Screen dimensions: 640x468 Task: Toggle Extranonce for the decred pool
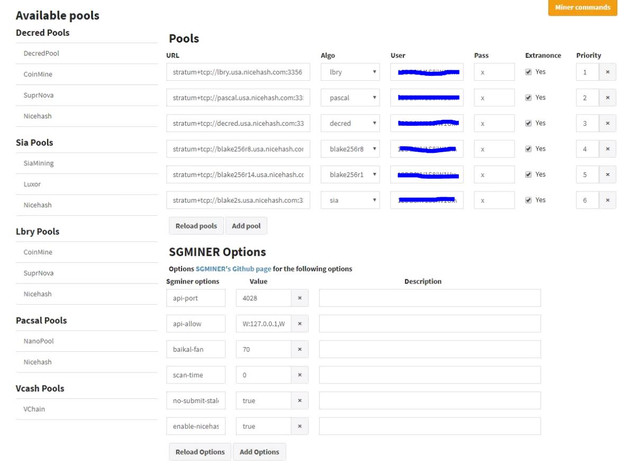coord(529,123)
